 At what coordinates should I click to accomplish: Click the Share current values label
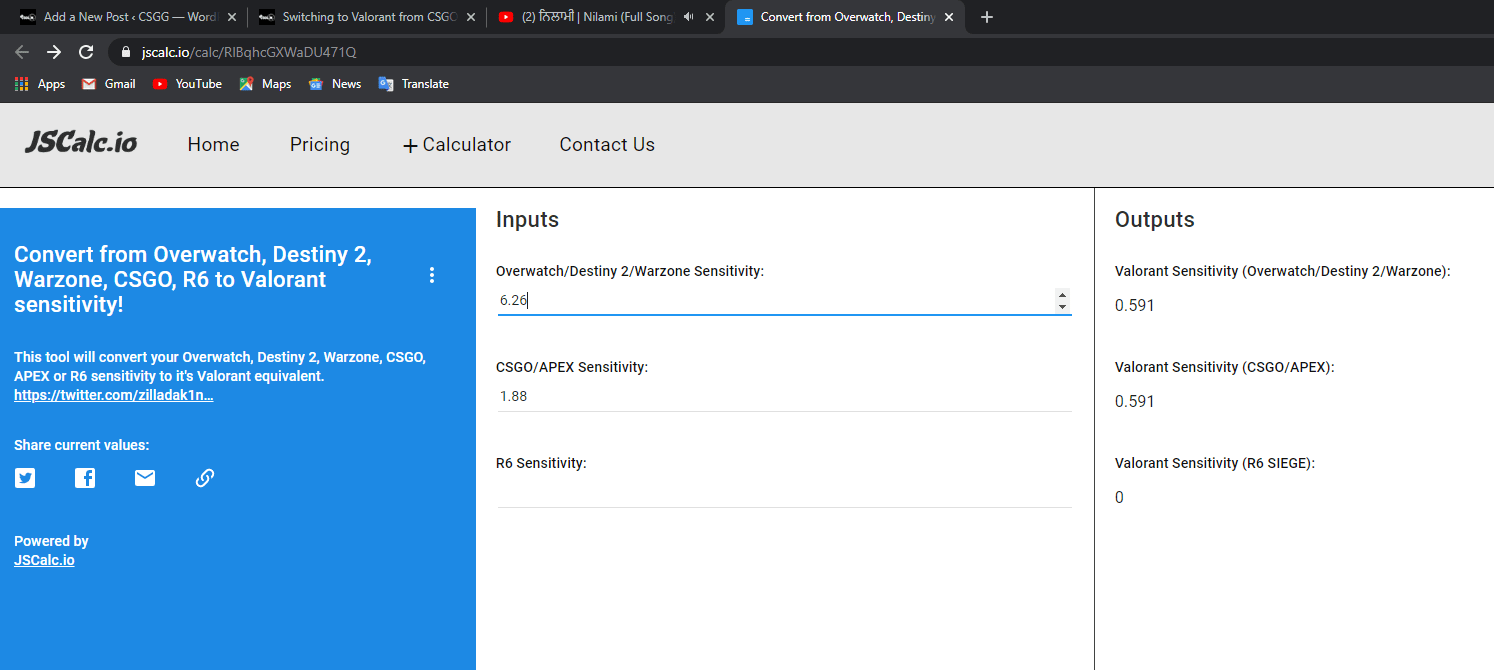pyautogui.click(x=82, y=445)
